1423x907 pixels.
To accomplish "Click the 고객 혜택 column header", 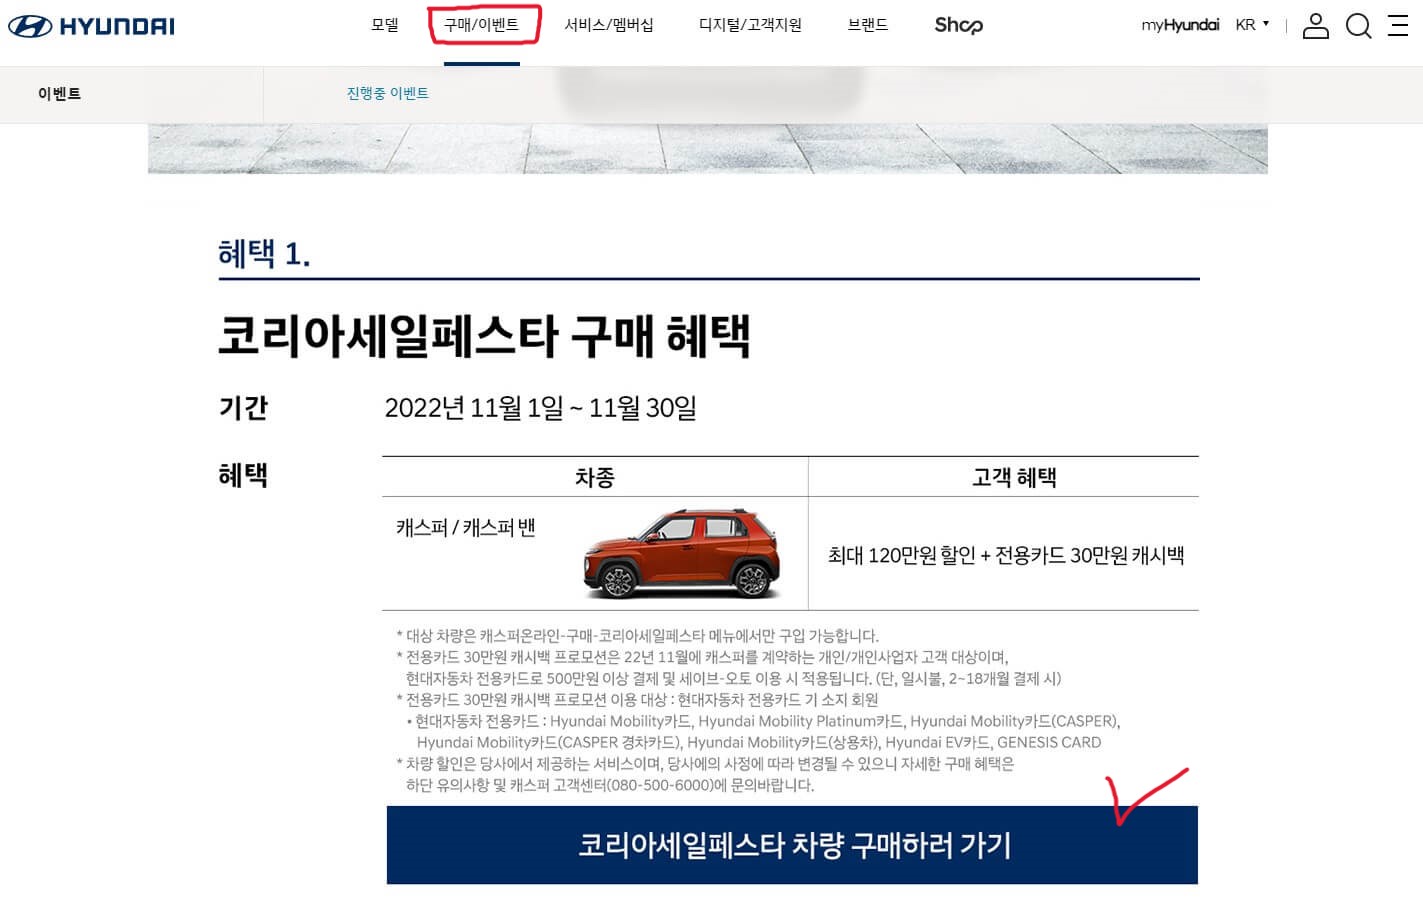I will [1014, 477].
